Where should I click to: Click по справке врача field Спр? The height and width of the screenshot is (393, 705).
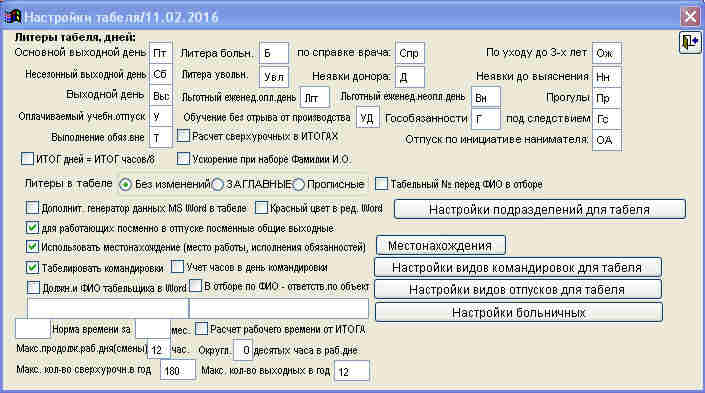(x=410, y=53)
